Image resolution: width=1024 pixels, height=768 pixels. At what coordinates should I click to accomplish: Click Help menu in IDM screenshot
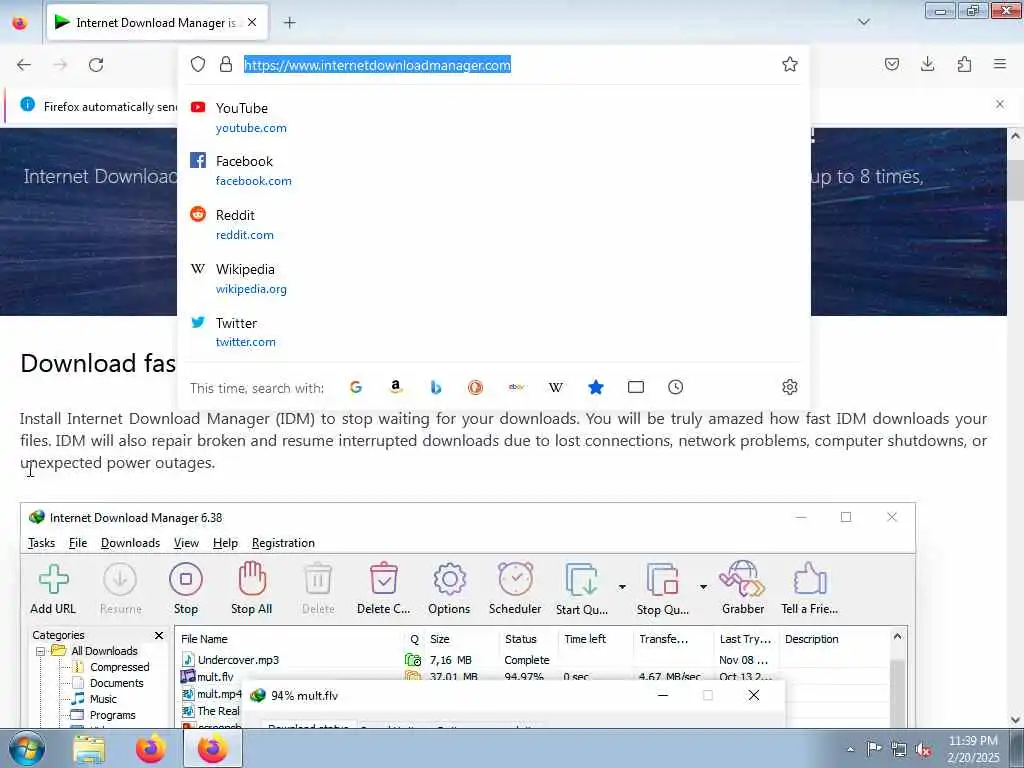(x=225, y=543)
